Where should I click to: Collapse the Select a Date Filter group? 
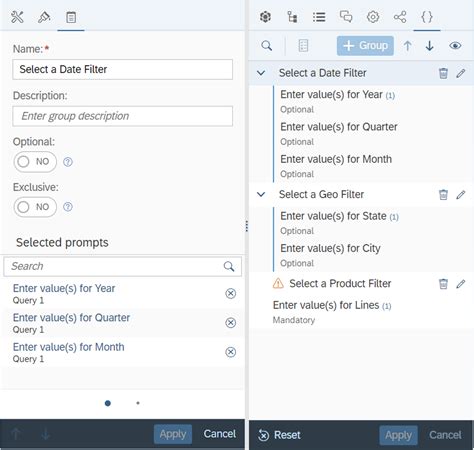coord(261,73)
